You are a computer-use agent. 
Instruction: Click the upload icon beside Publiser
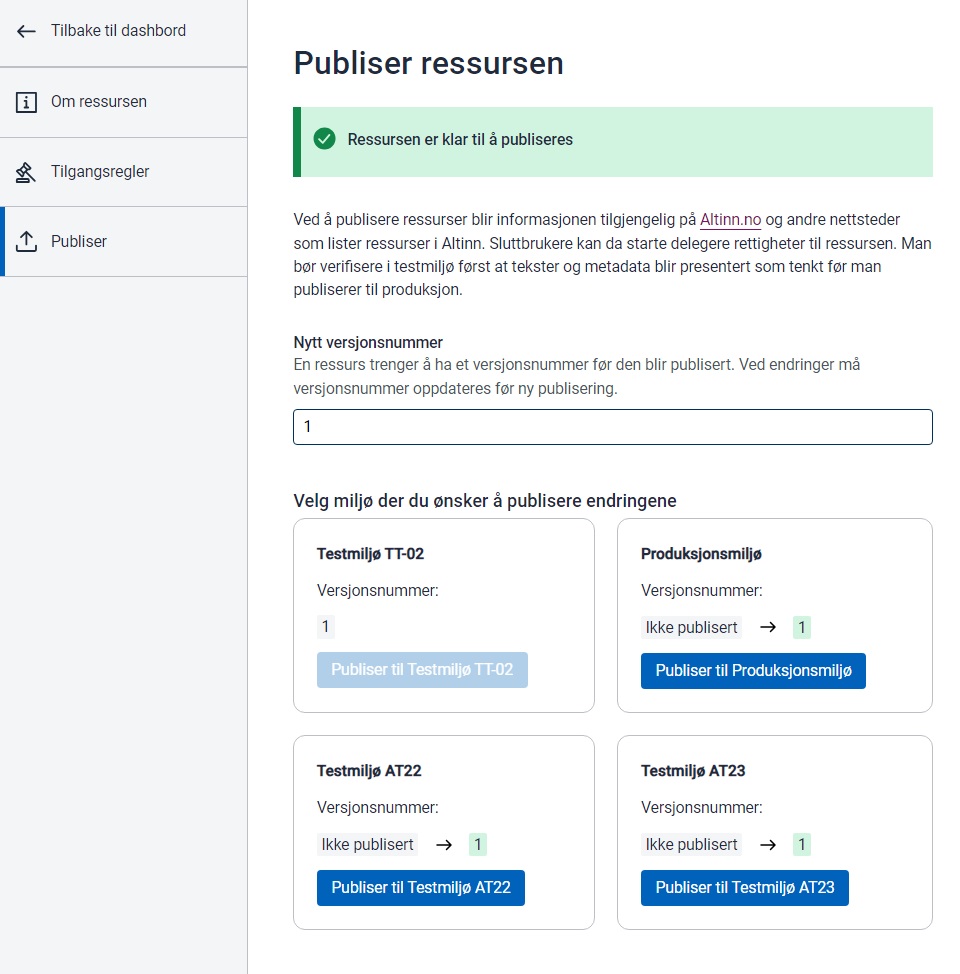click(27, 242)
